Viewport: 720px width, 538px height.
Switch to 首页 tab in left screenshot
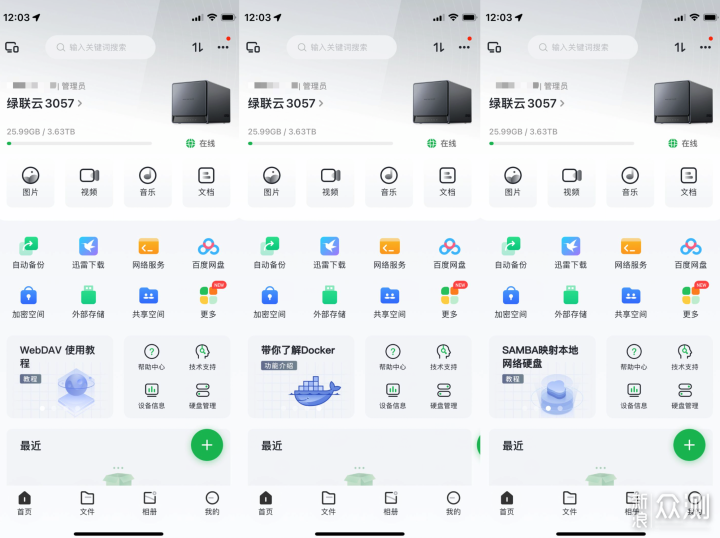(x=24, y=503)
